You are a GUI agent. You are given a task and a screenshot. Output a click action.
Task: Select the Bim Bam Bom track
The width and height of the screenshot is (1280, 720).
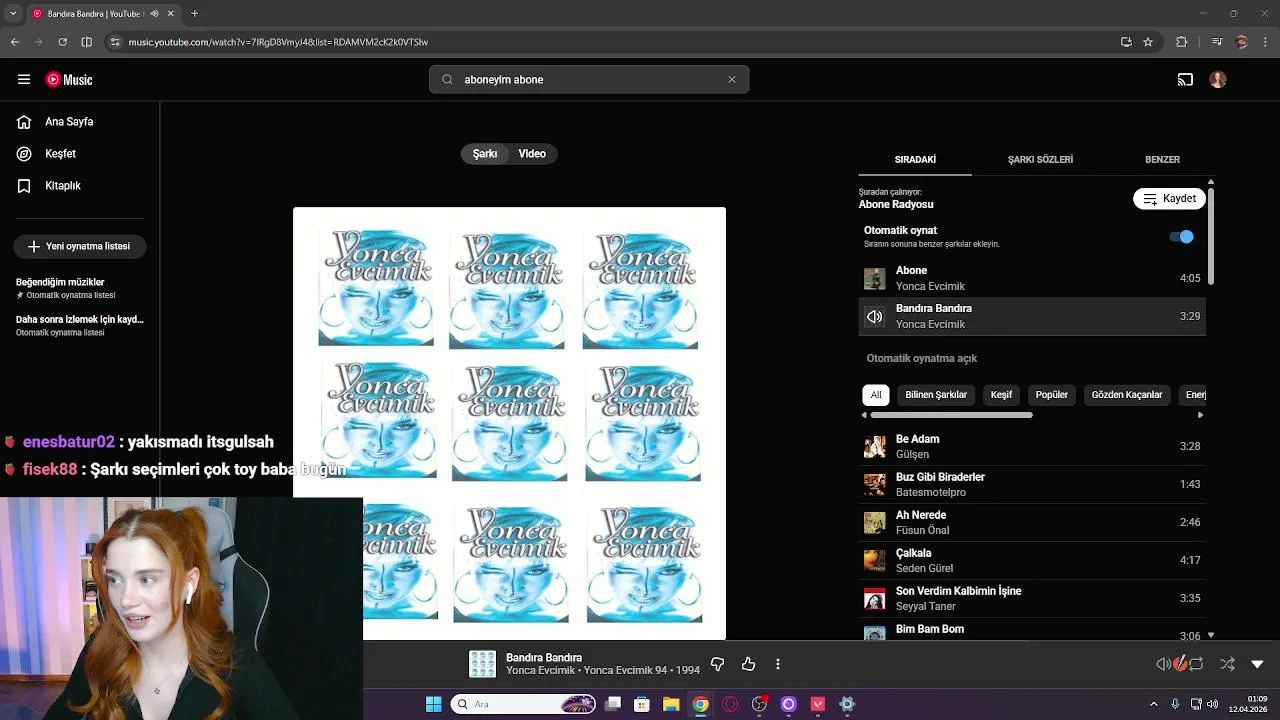click(x=1032, y=630)
